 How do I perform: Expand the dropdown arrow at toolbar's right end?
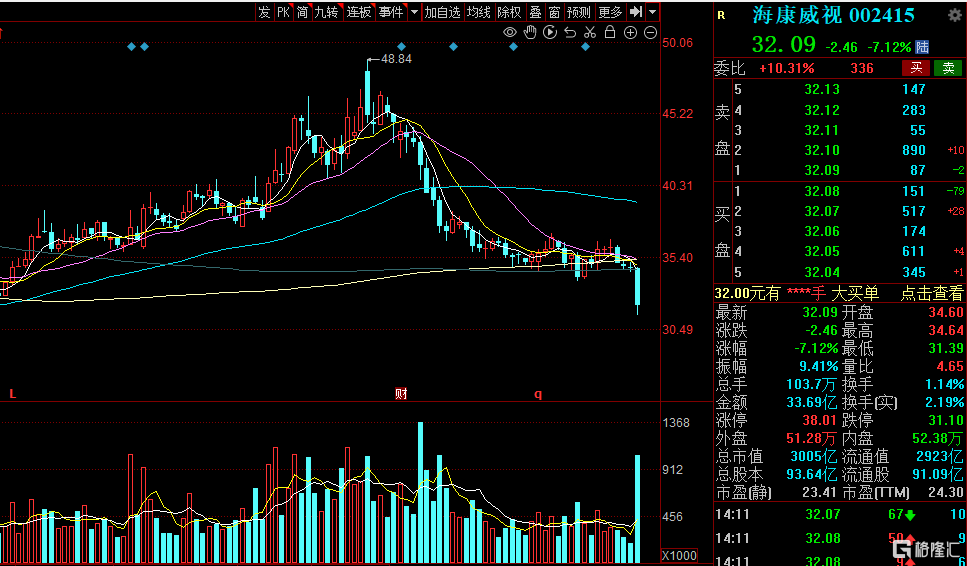click(652, 12)
